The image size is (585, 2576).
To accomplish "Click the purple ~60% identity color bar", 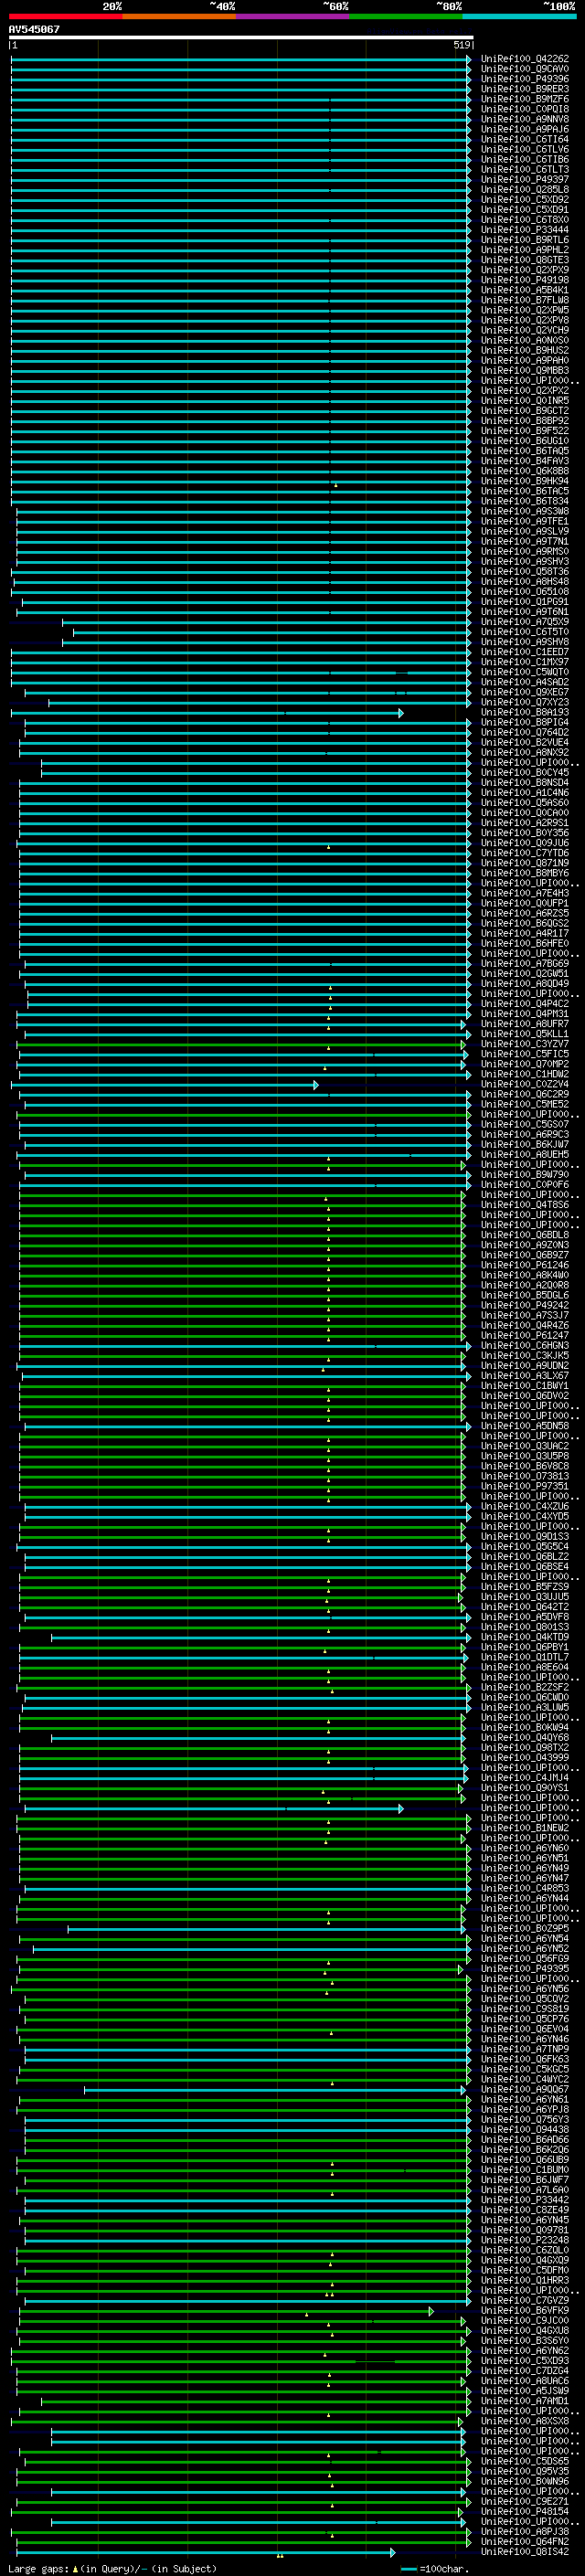I will click(x=293, y=17).
